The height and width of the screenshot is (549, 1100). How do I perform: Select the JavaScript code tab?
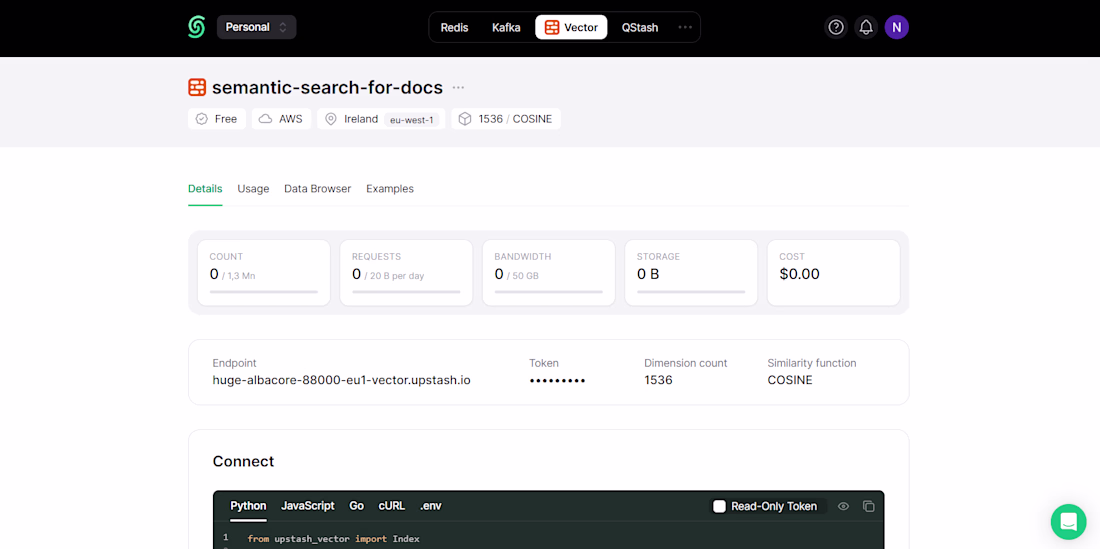(x=308, y=506)
